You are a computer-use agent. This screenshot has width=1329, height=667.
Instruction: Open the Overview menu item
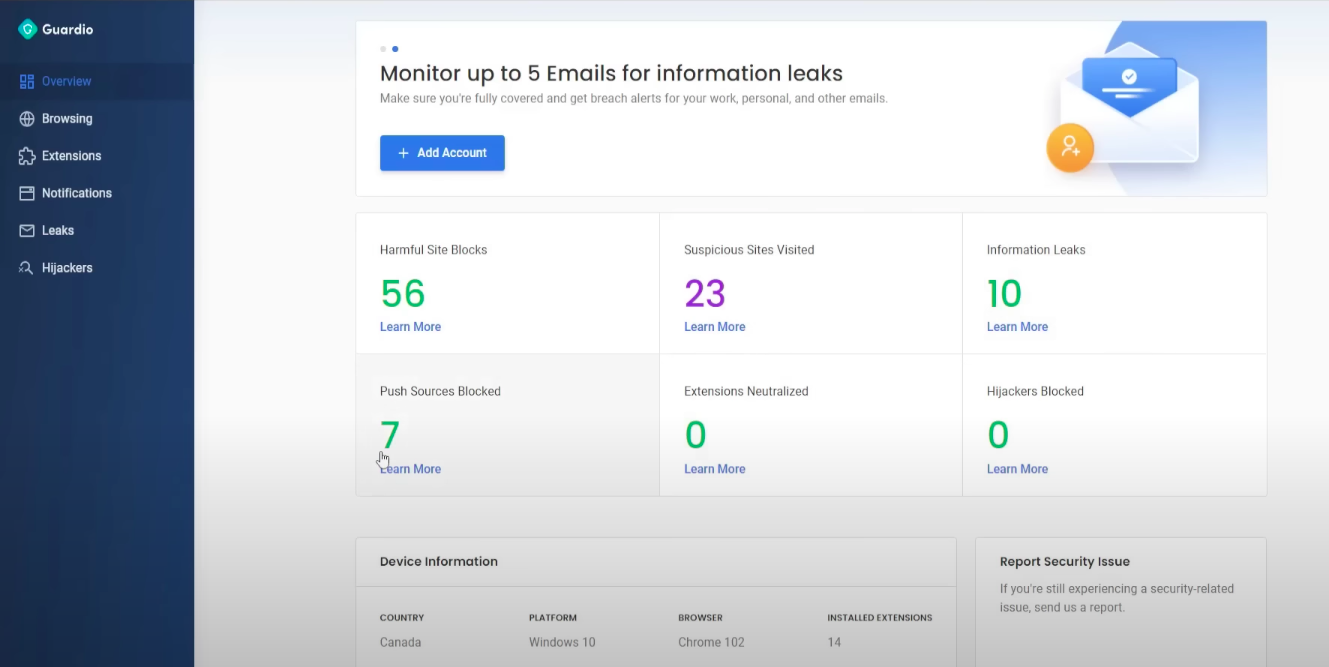97,81
